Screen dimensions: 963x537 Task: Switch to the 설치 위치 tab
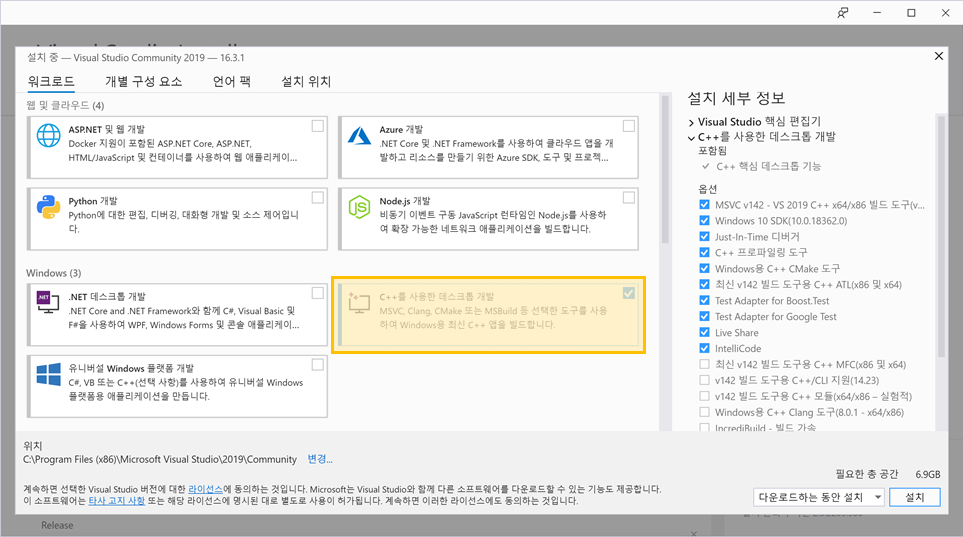pyautogui.click(x=306, y=81)
